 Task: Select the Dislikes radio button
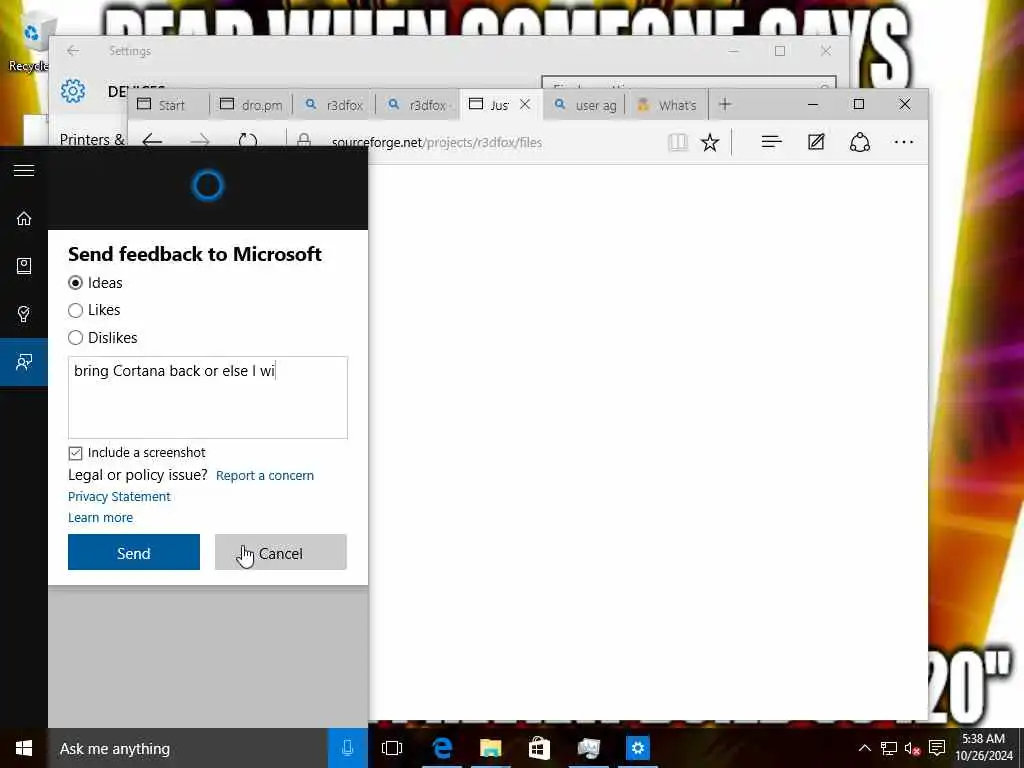click(x=75, y=338)
